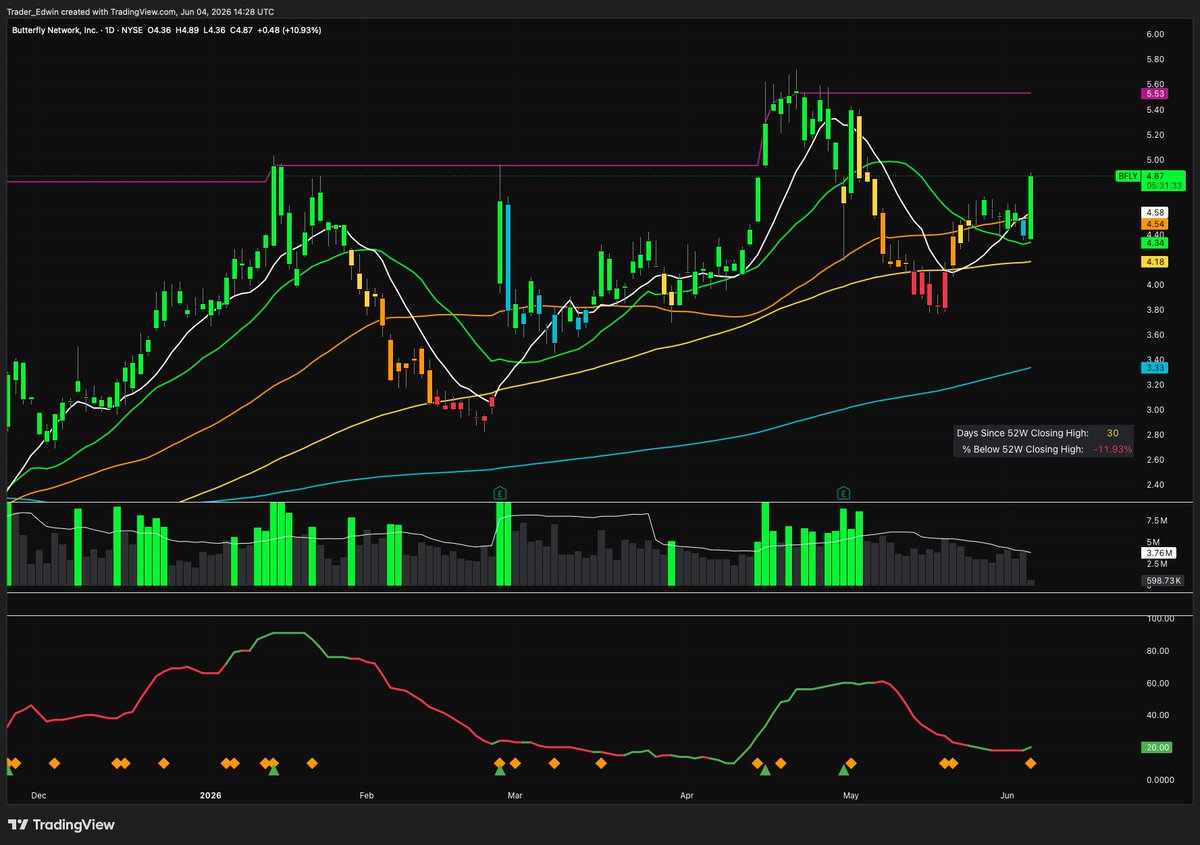This screenshot has width=1200, height=845.
Task: Click the 5.00 price axis label
Action: pos(1155,160)
